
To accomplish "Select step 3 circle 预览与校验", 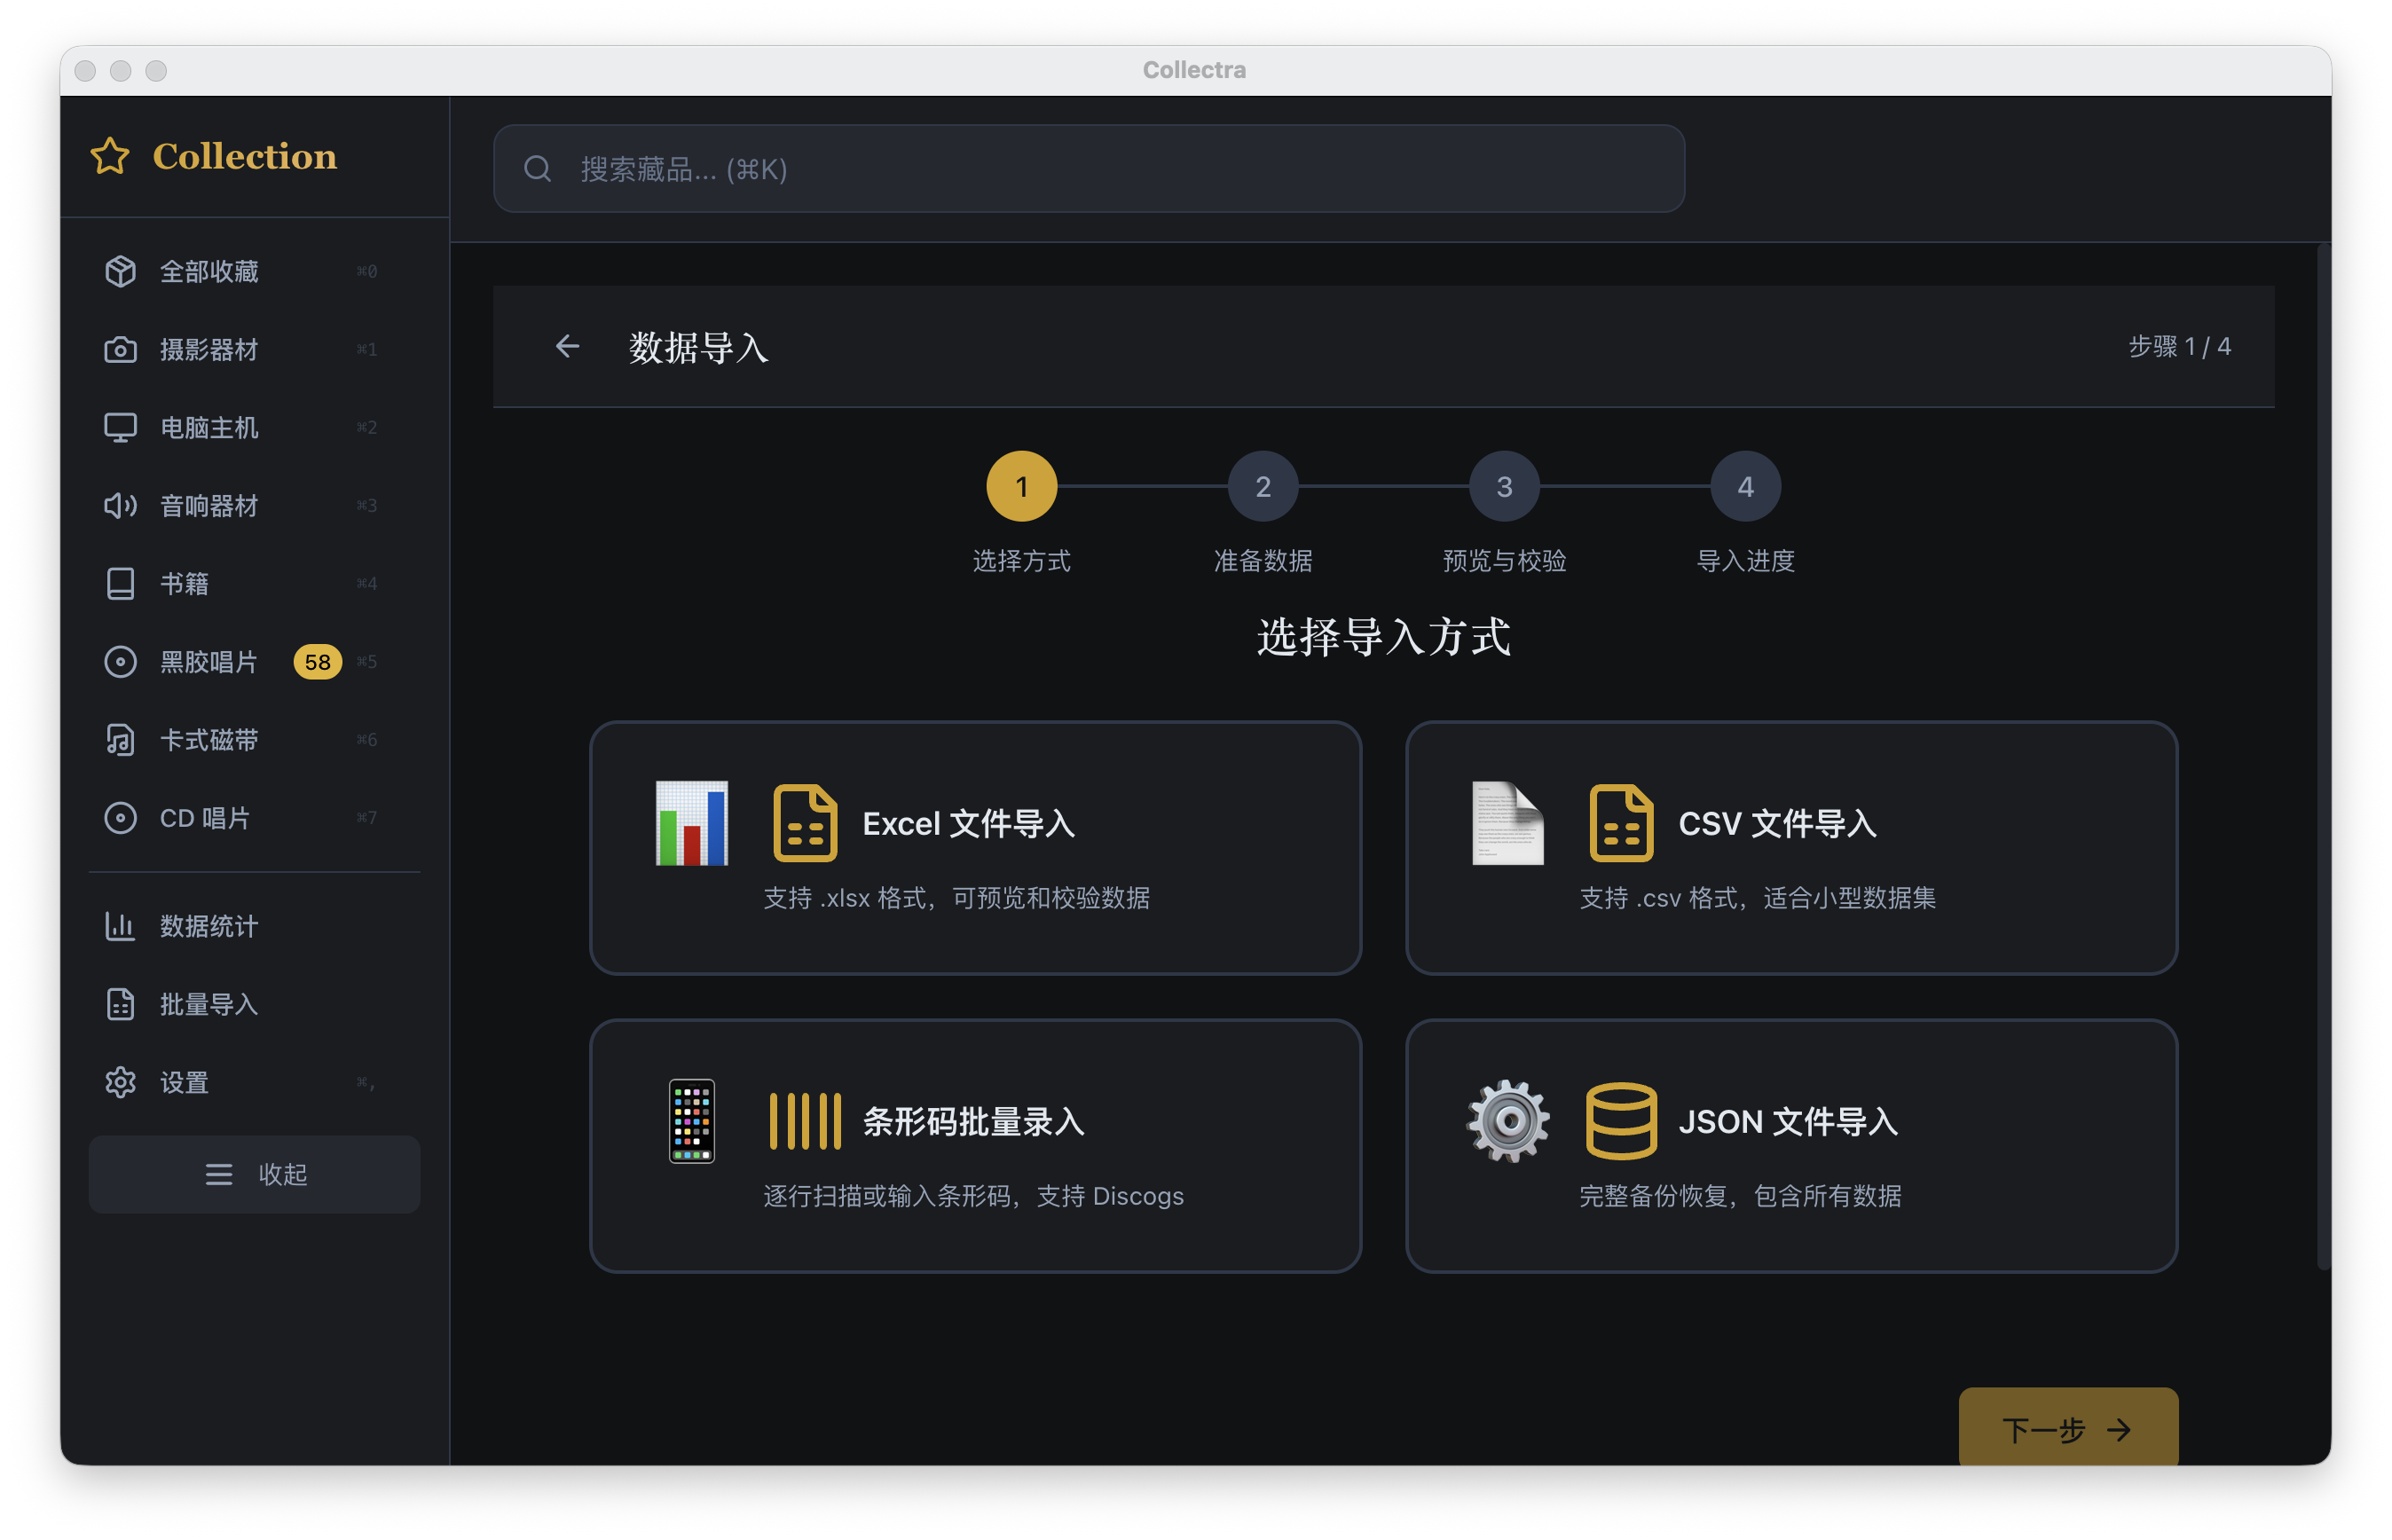I will 1503,486.
